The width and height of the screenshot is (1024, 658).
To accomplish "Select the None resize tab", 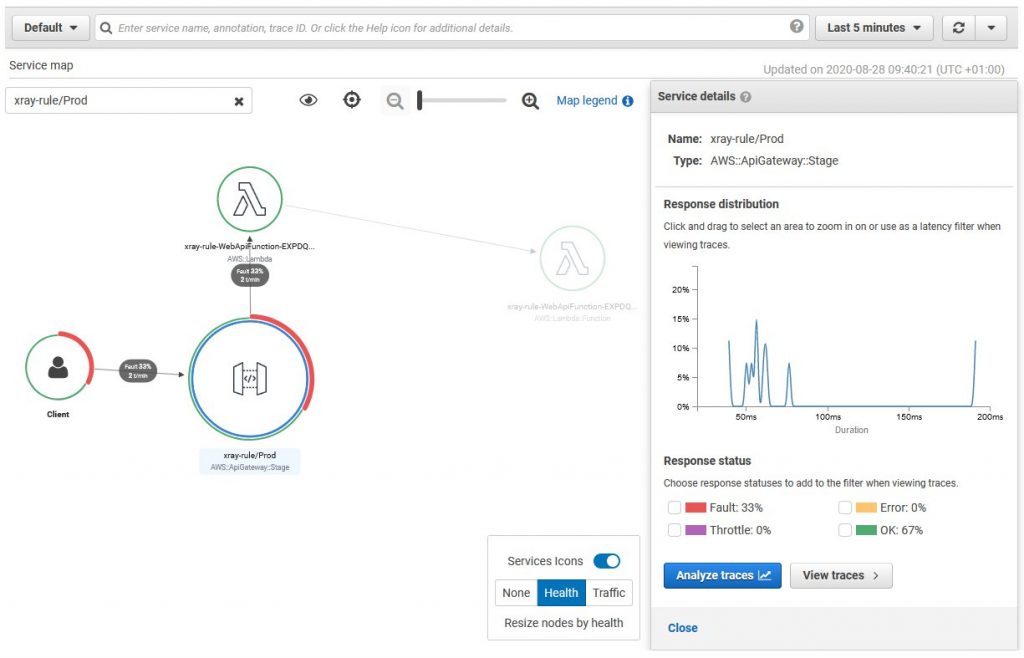I will click(516, 593).
